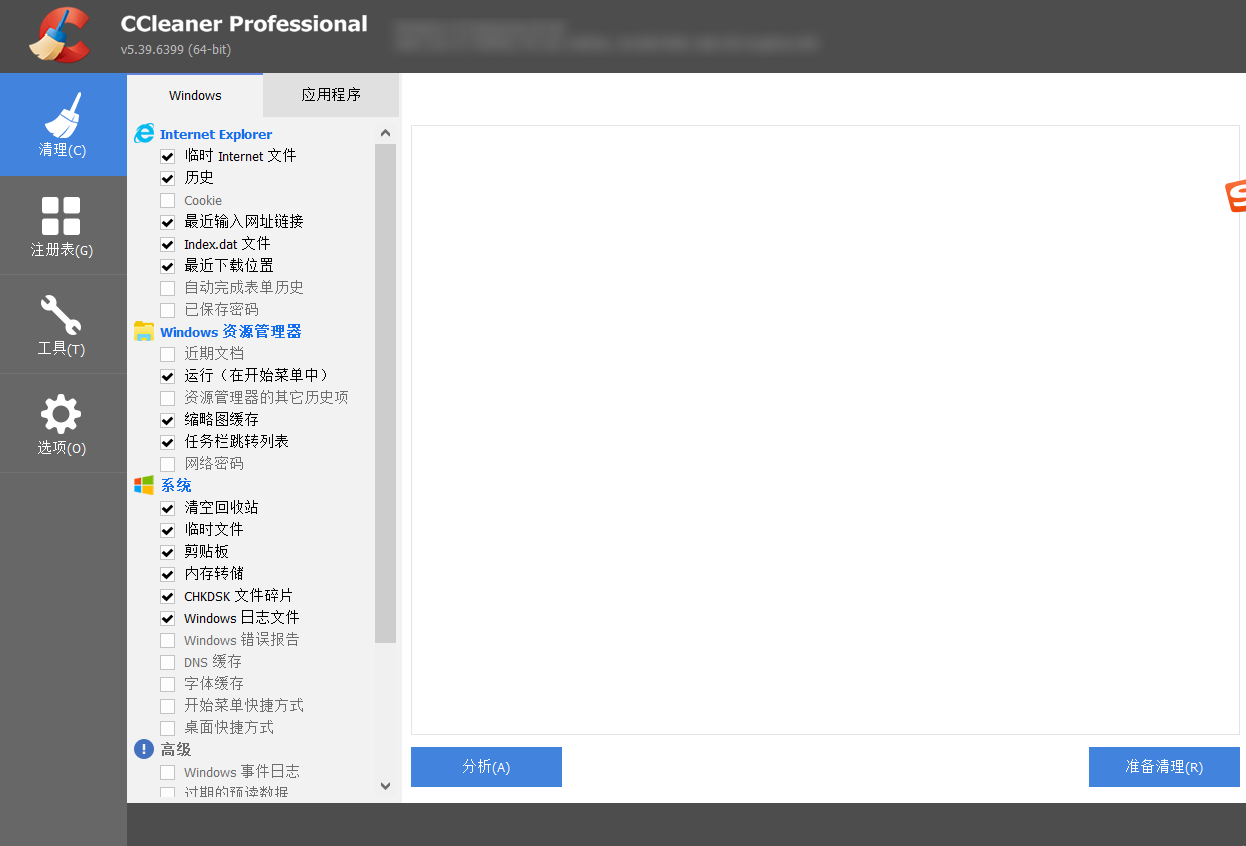Select the Windows 资源管理器 heading text
1246x846 pixels.
(231, 332)
